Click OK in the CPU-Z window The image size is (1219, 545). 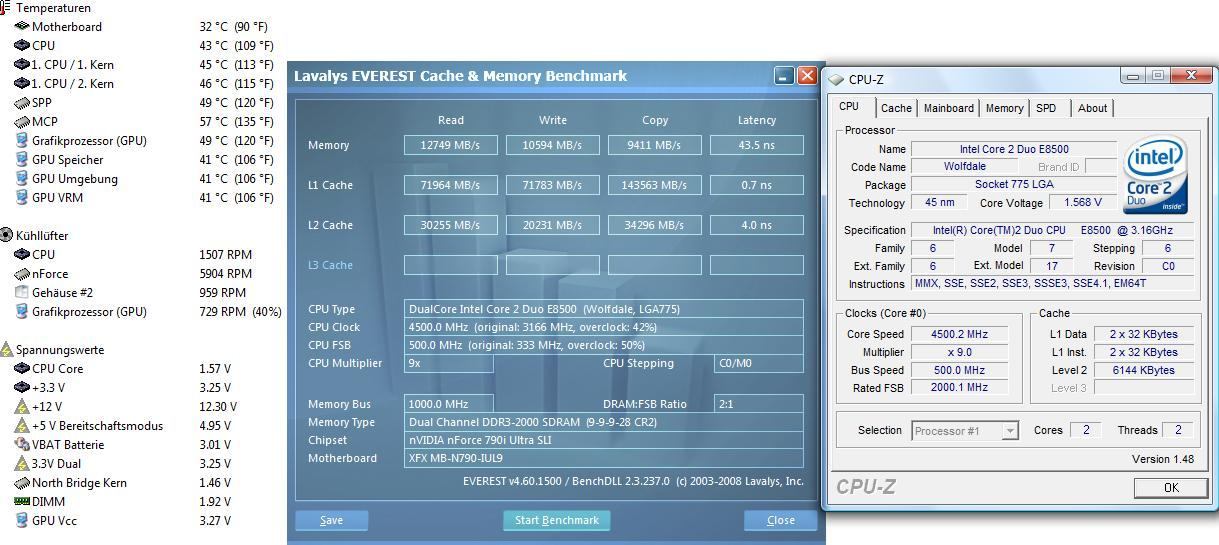[1170, 488]
